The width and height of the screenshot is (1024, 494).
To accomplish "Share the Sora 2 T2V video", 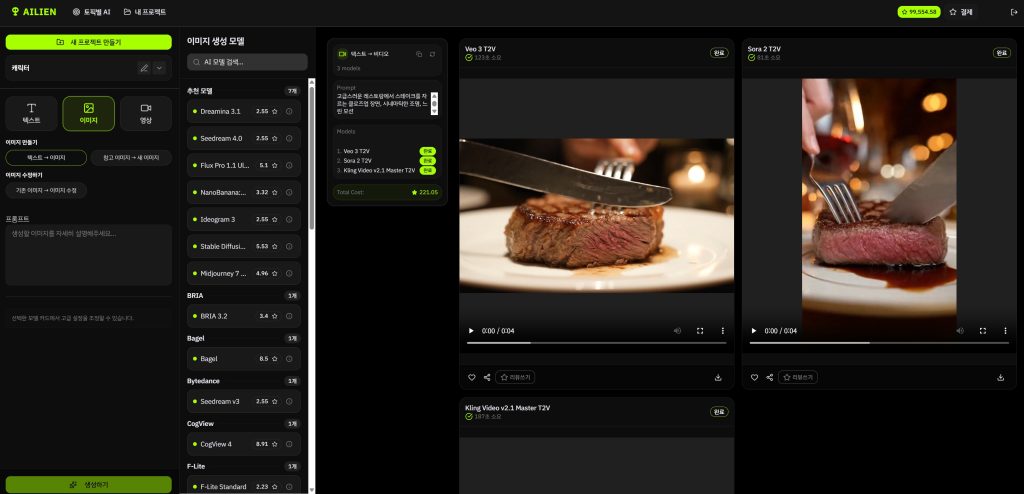I will tap(769, 378).
